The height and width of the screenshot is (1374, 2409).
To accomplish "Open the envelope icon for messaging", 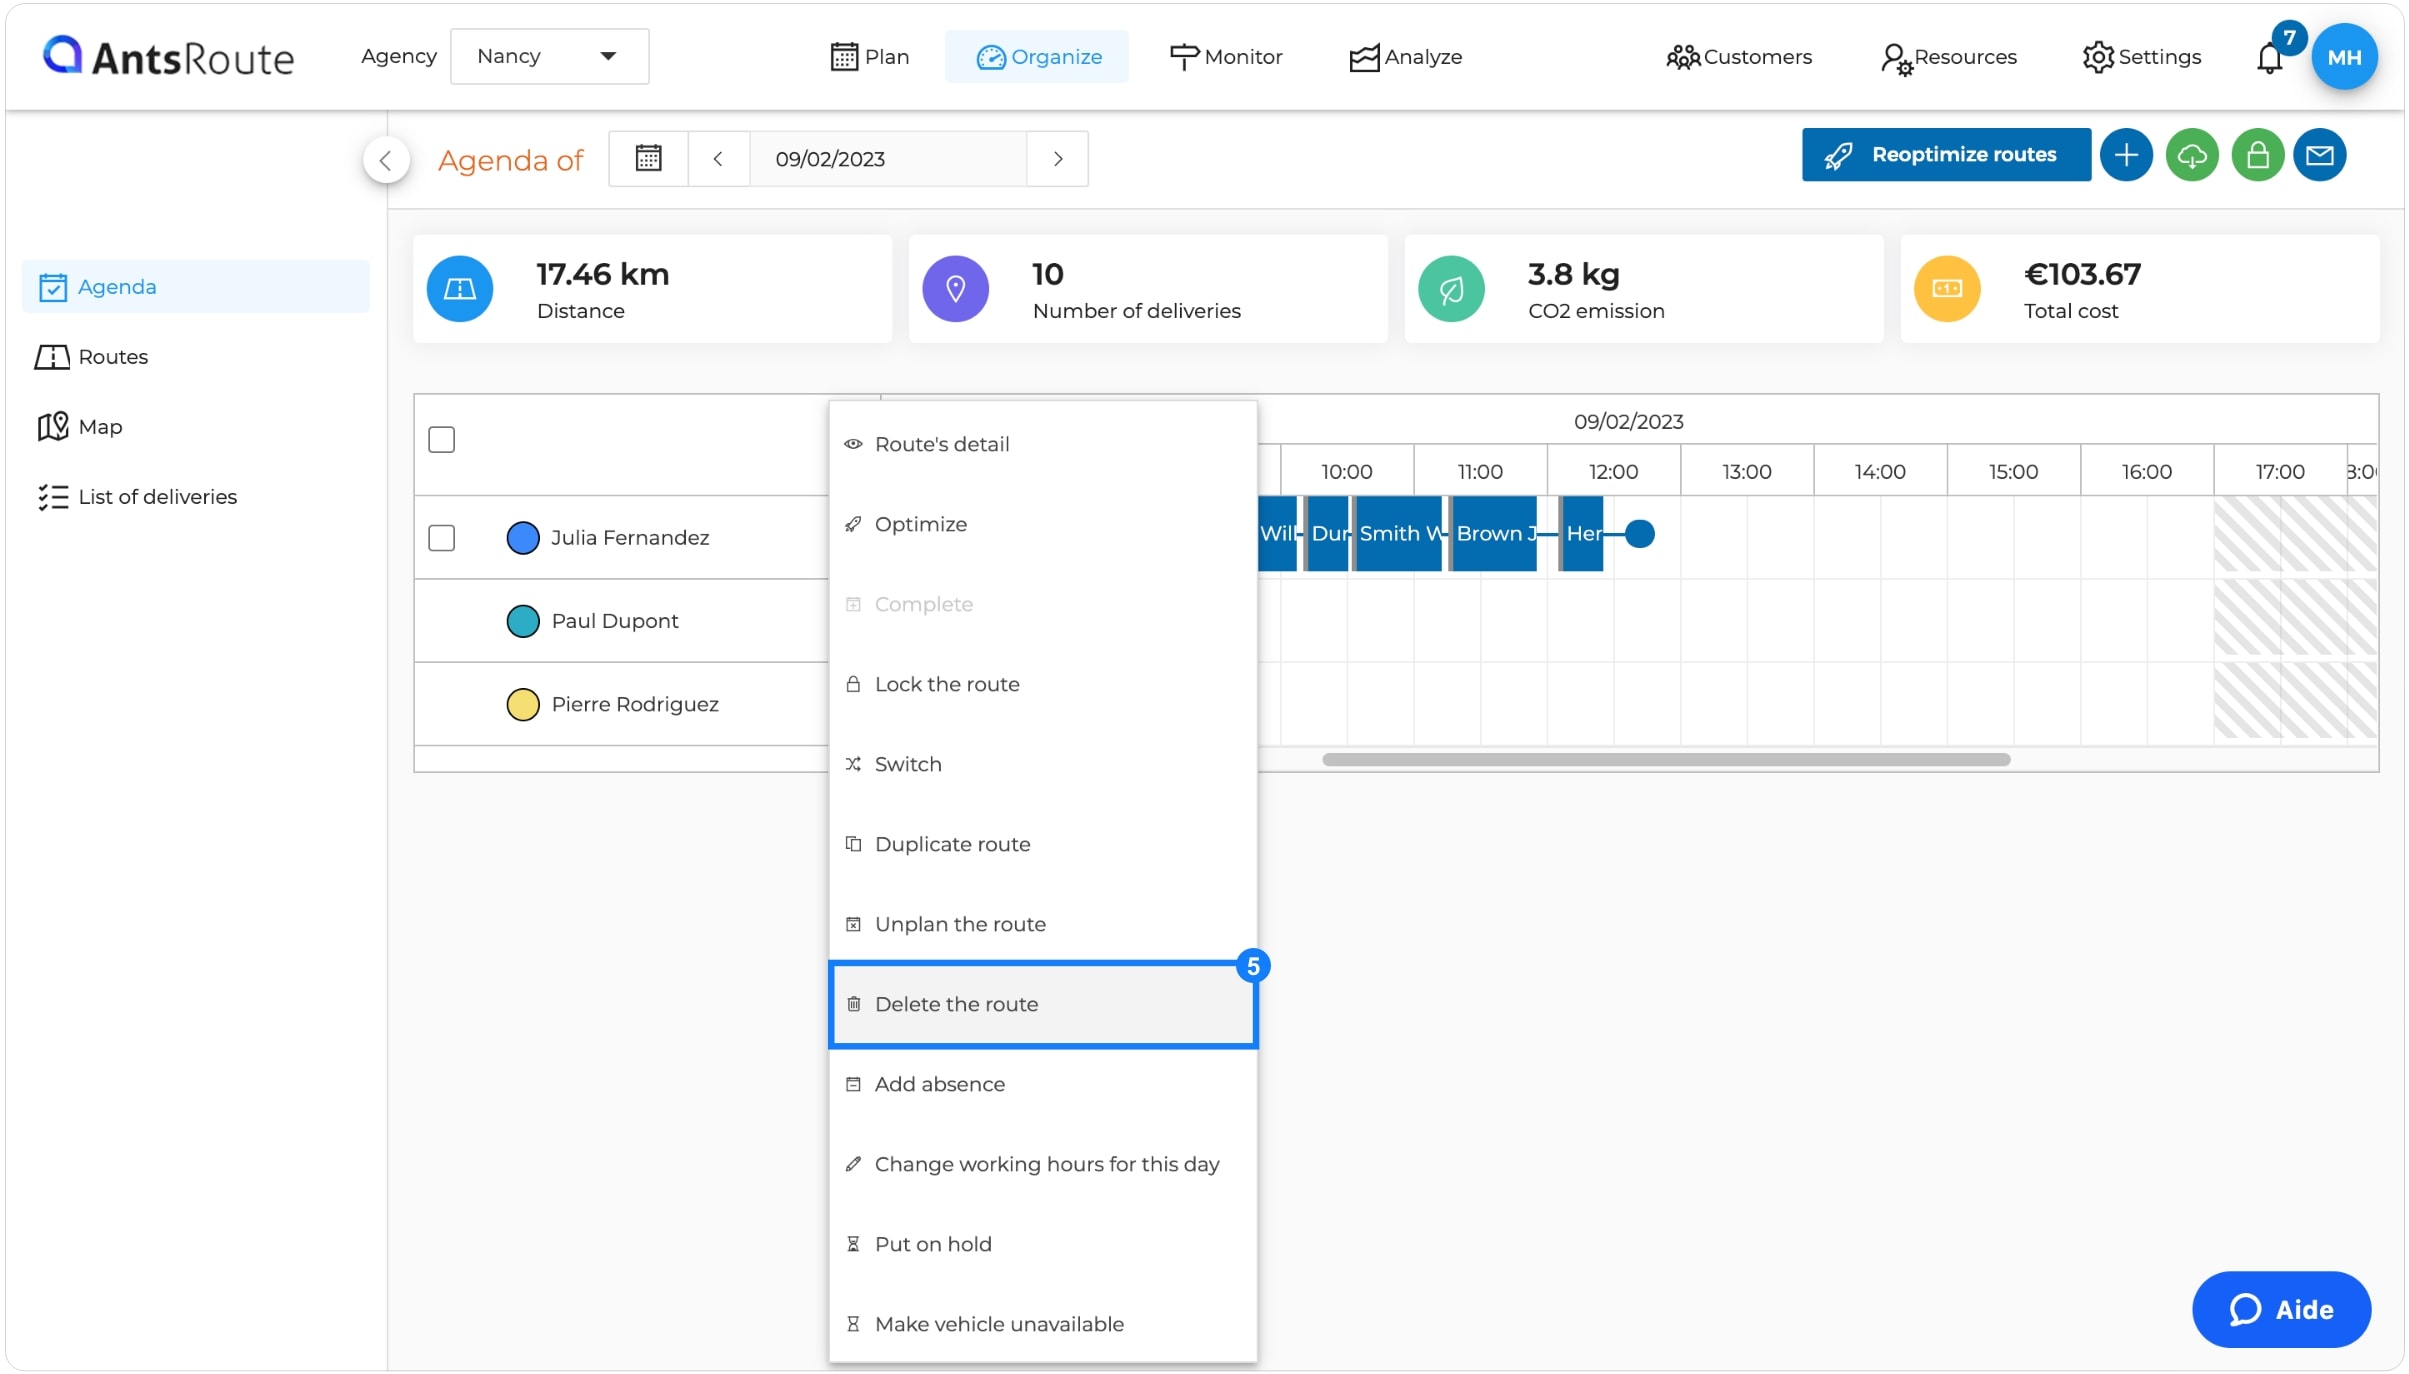I will tap(2321, 154).
